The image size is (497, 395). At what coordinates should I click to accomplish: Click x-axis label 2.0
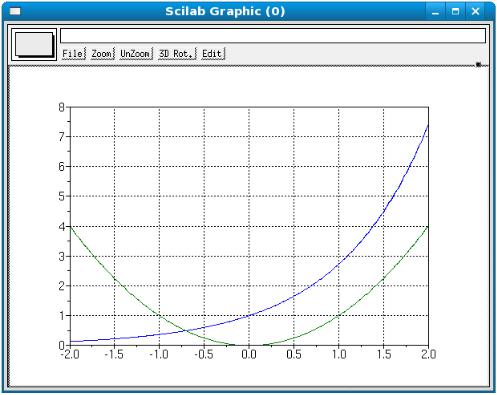click(x=428, y=354)
